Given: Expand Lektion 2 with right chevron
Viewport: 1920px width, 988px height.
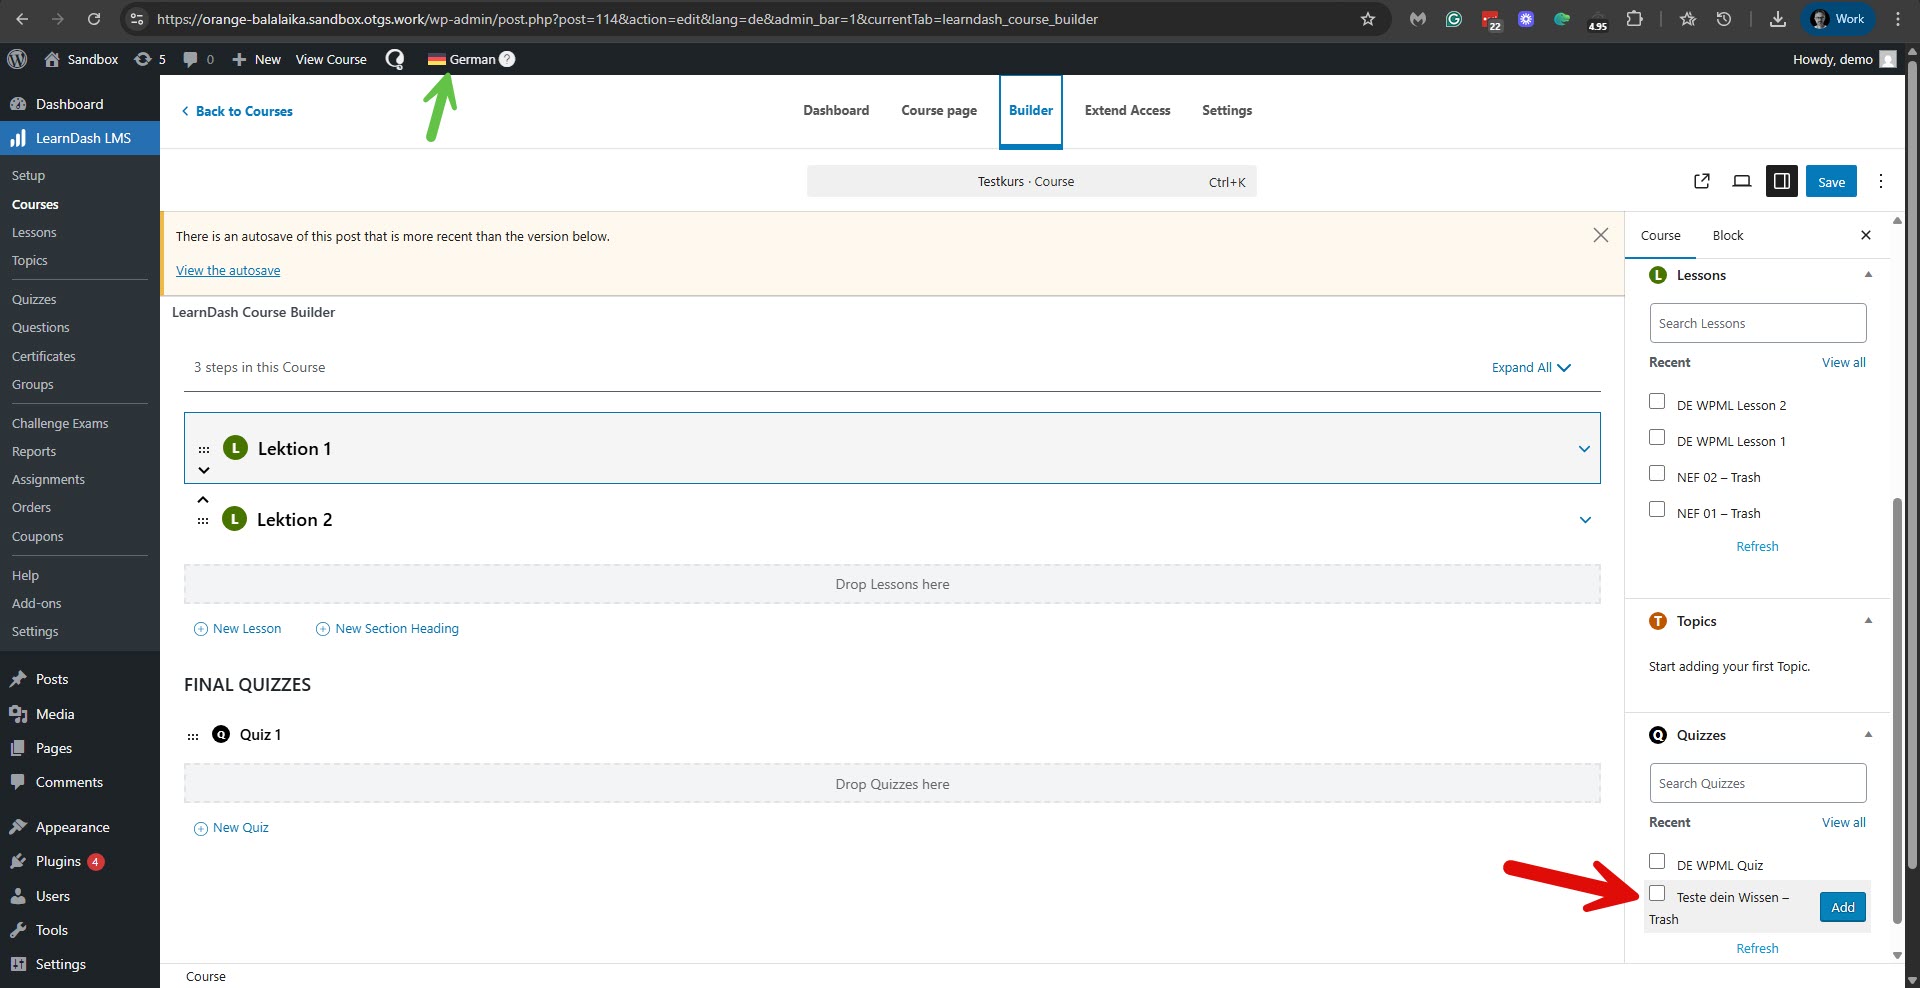Looking at the screenshot, I should click(x=1584, y=520).
